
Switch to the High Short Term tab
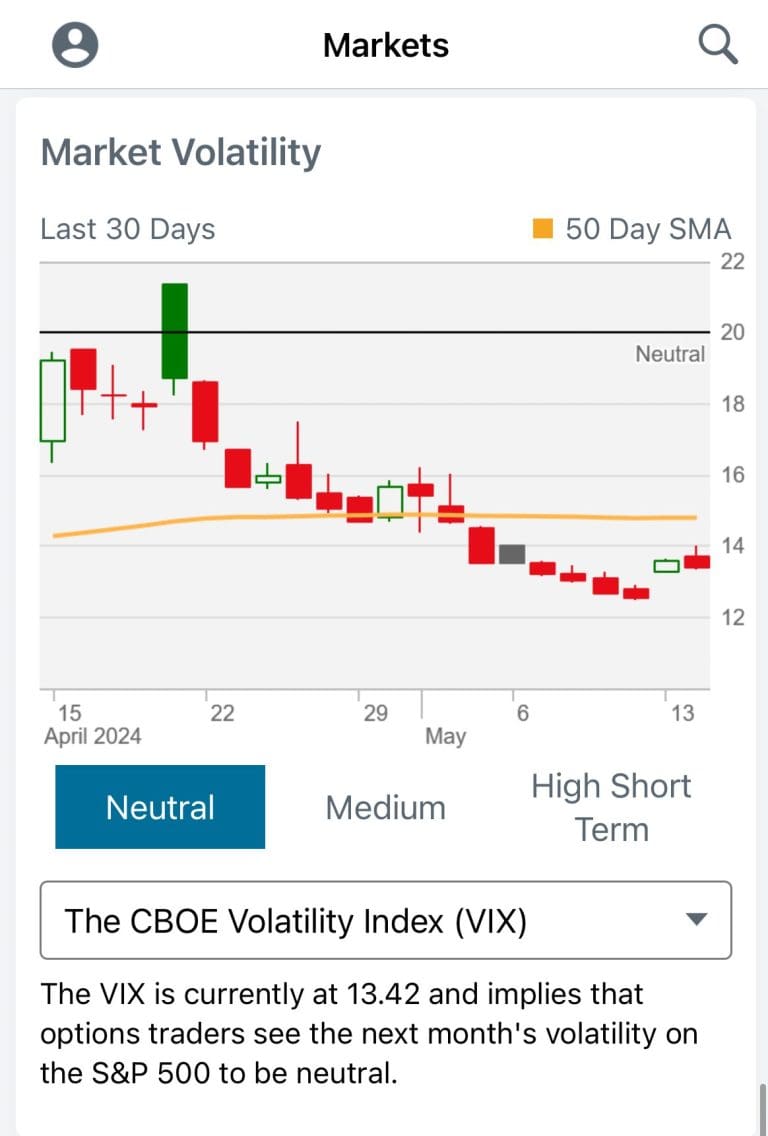point(611,807)
